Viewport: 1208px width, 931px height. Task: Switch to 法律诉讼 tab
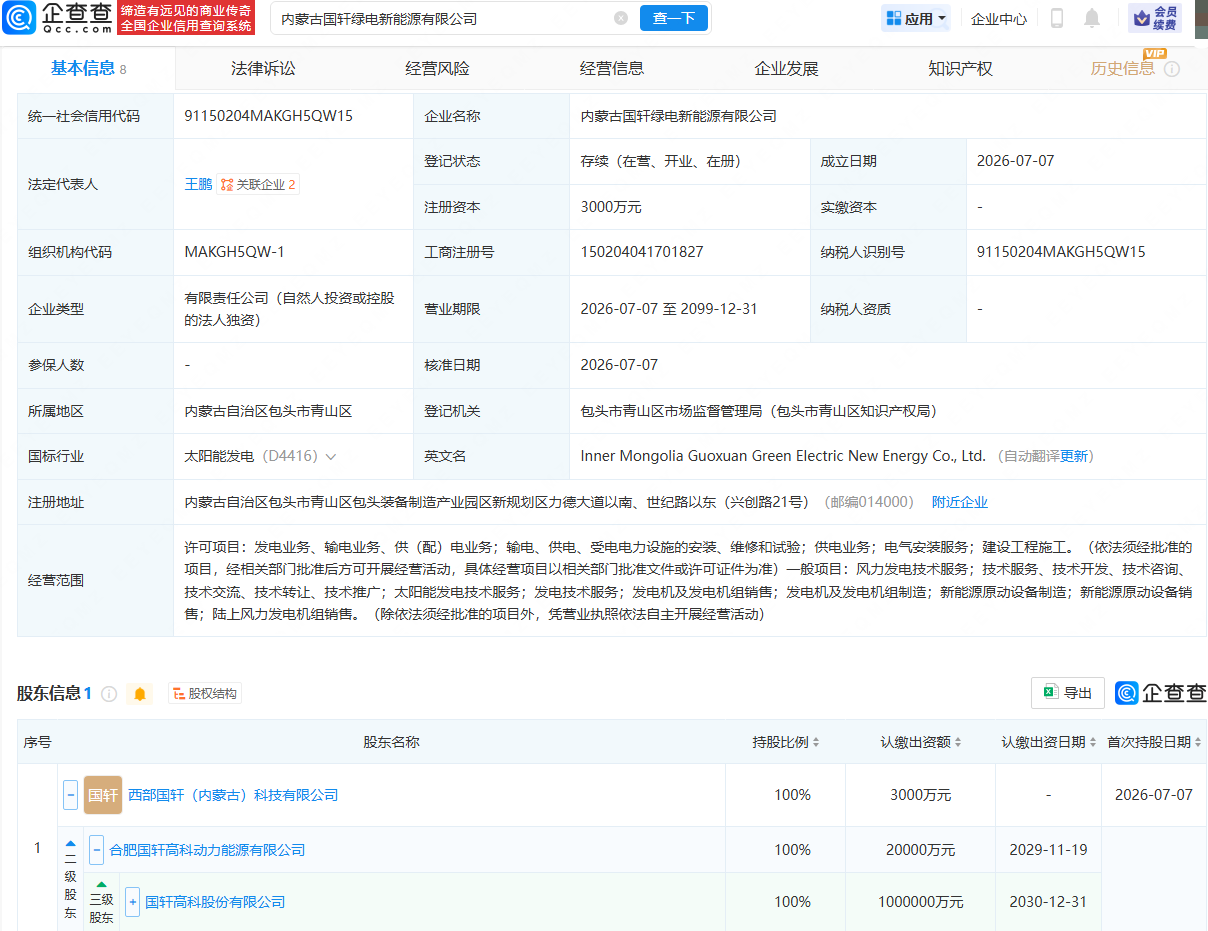(x=263, y=68)
